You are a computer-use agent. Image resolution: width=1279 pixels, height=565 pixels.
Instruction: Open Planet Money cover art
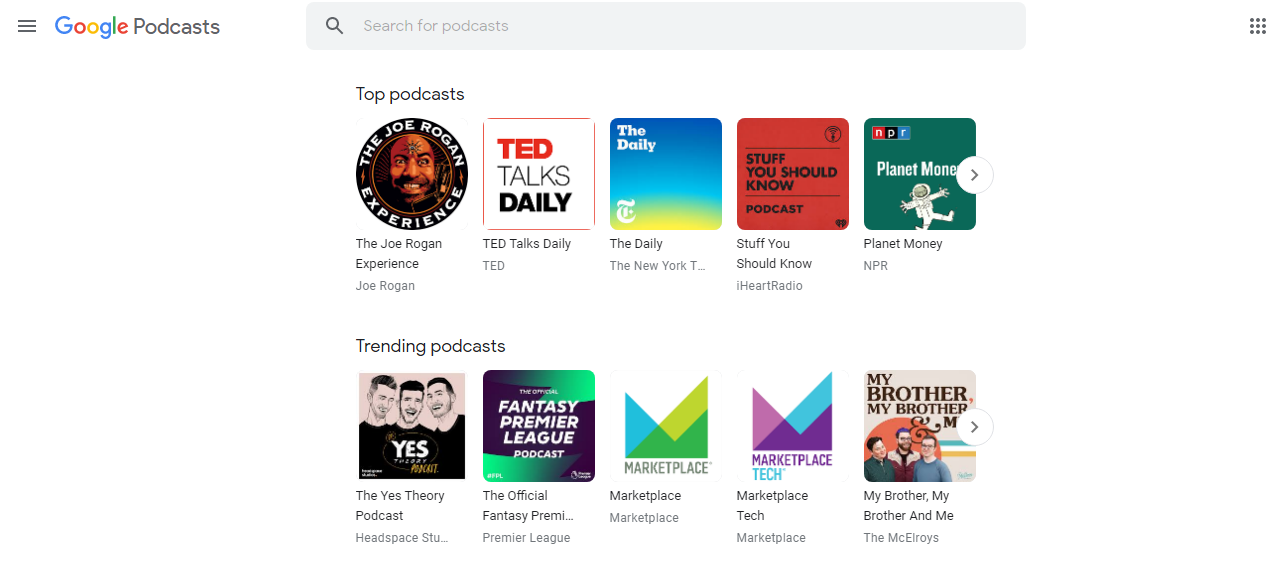[920, 174]
